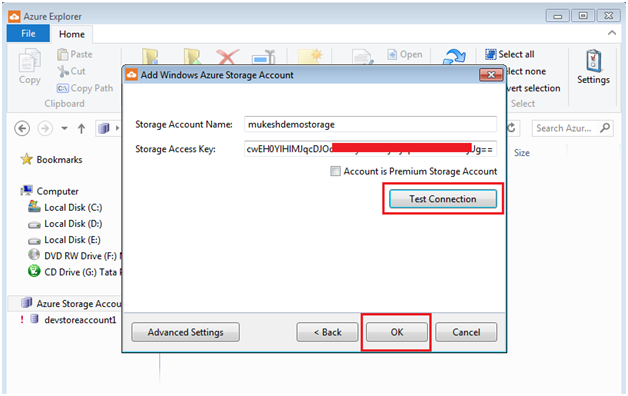Cancel the Add Storage Account dialog
The height and width of the screenshot is (396, 628).
466,332
